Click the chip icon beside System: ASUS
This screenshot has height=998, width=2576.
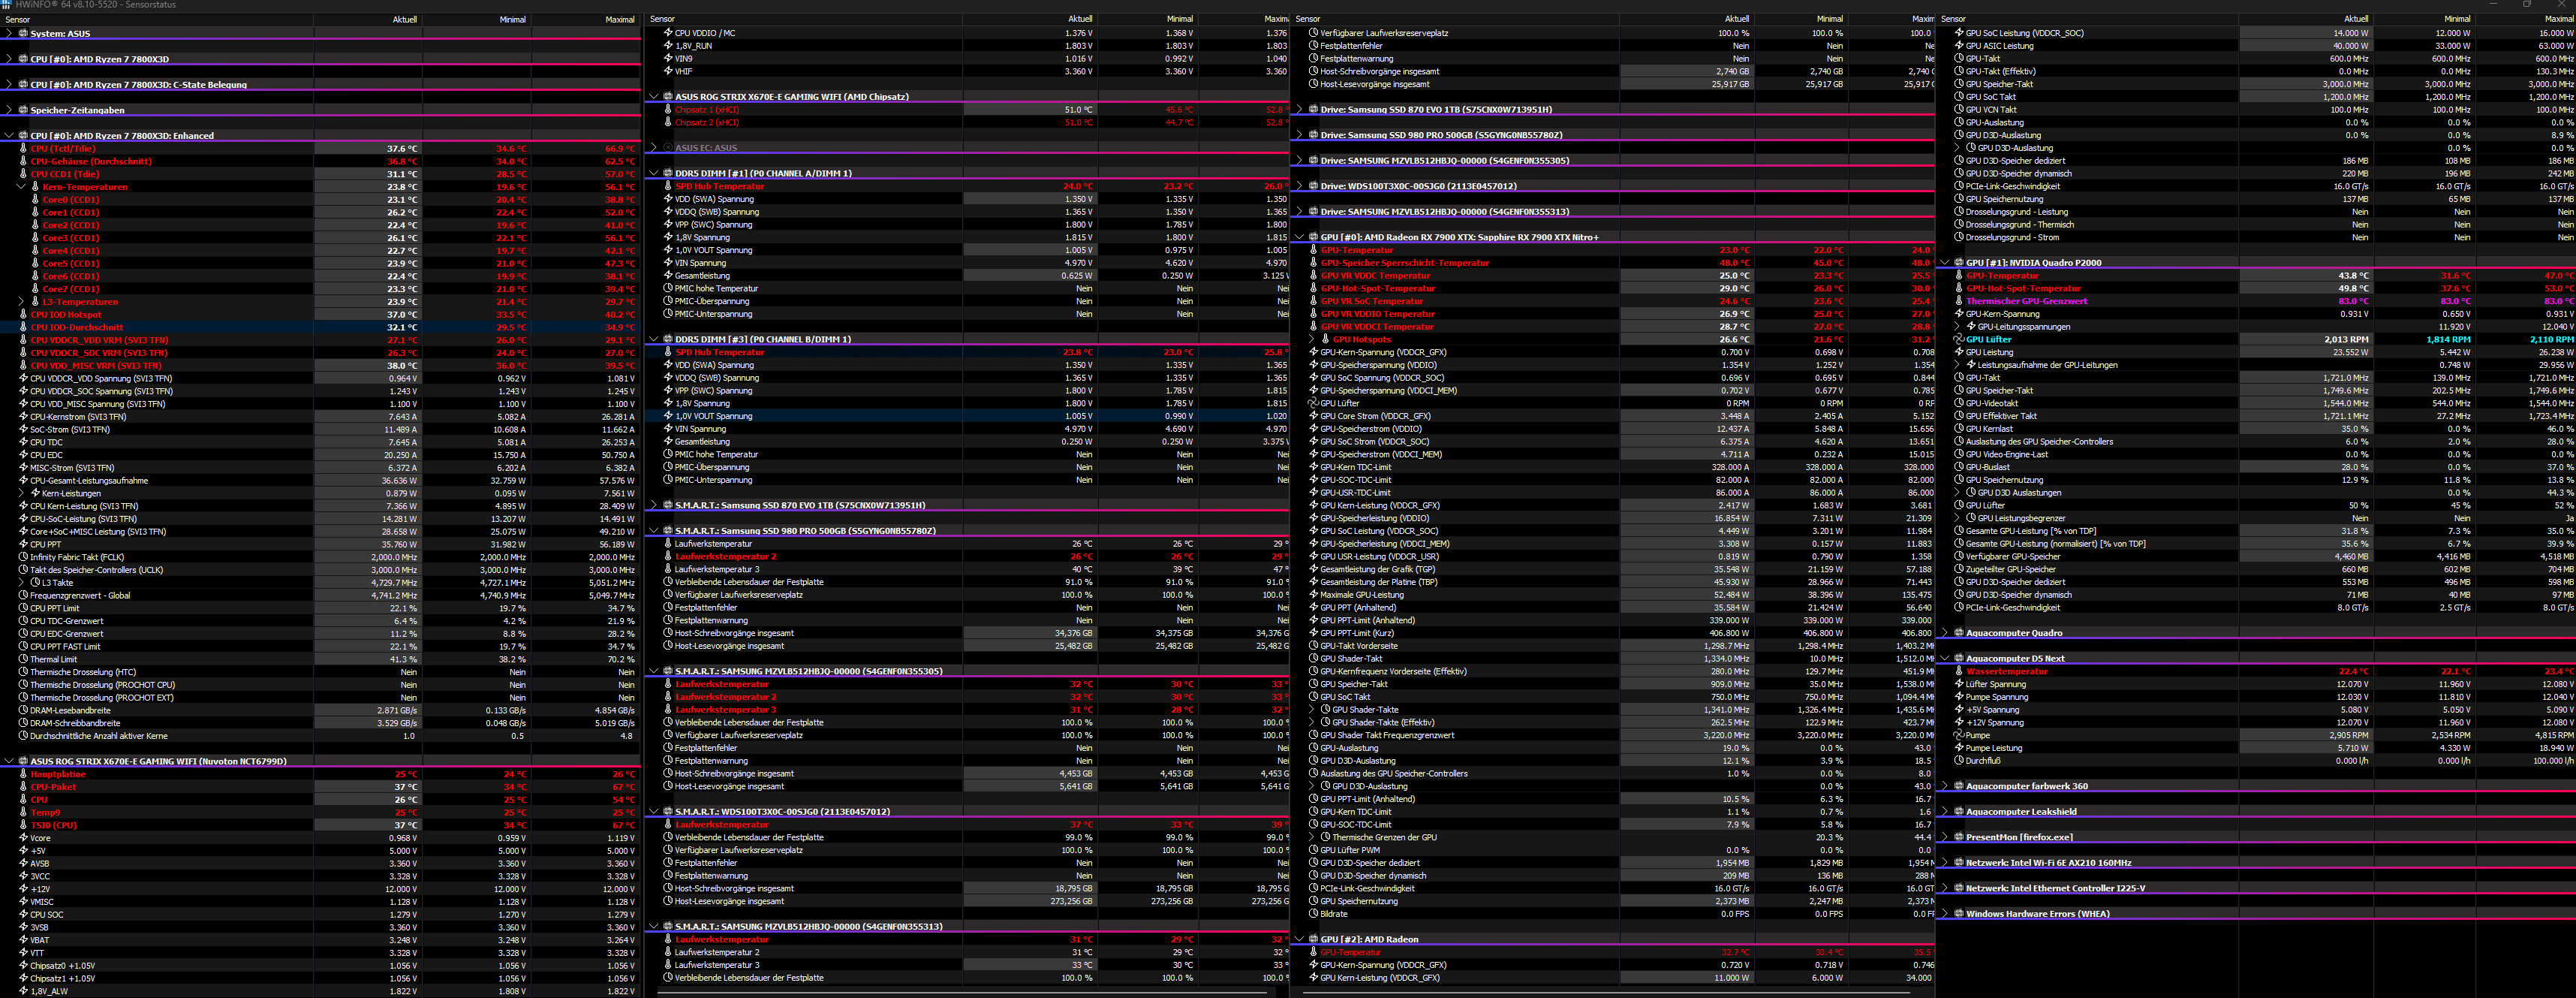[x=23, y=34]
